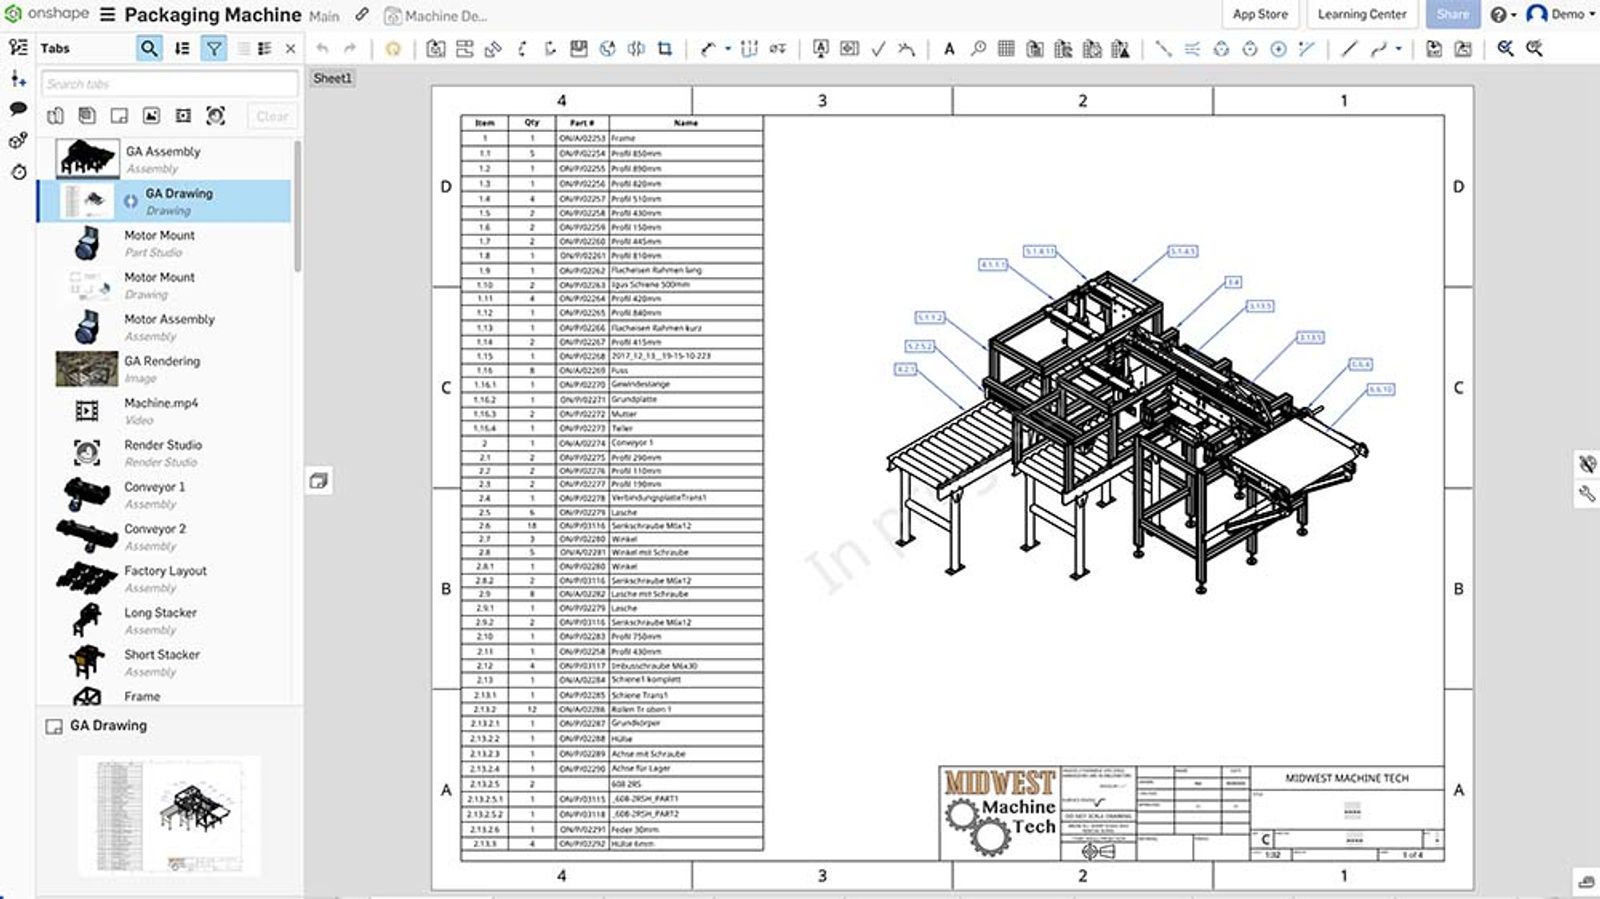The width and height of the screenshot is (1600, 899).
Task: Select the crop view tool
Action: pyautogui.click(x=665, y=48)
